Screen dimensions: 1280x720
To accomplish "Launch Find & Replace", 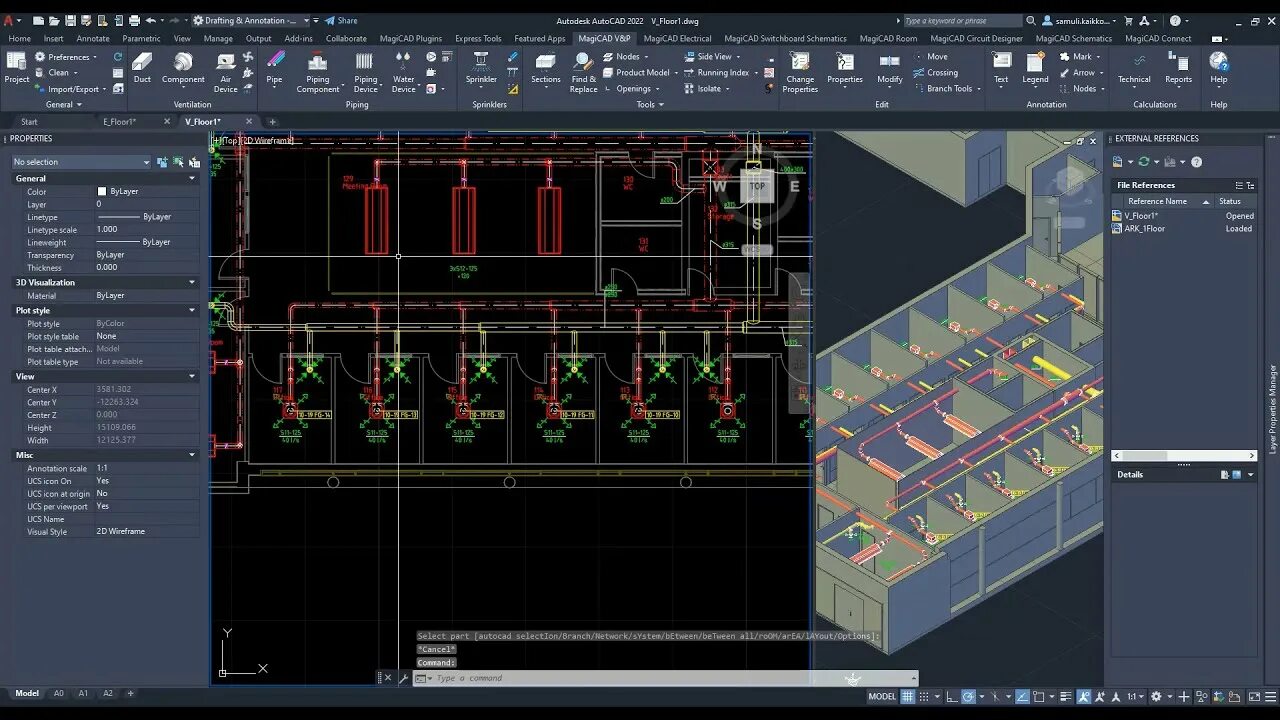I will (x=584, y=73).
